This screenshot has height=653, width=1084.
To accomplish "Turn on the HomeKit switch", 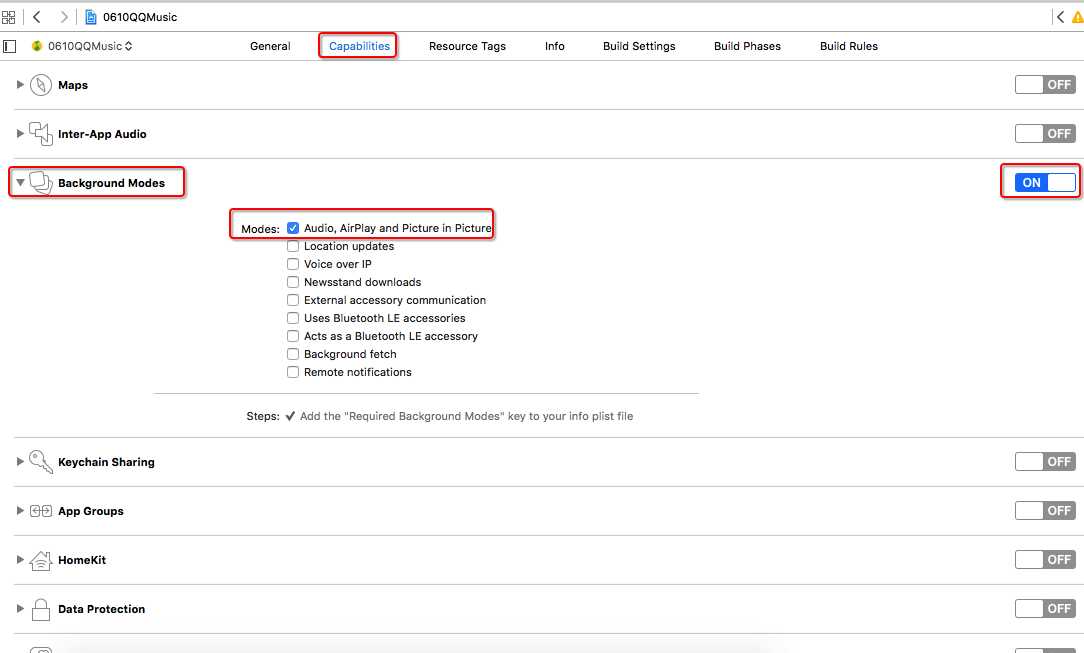I will [x=1045, y=560].
